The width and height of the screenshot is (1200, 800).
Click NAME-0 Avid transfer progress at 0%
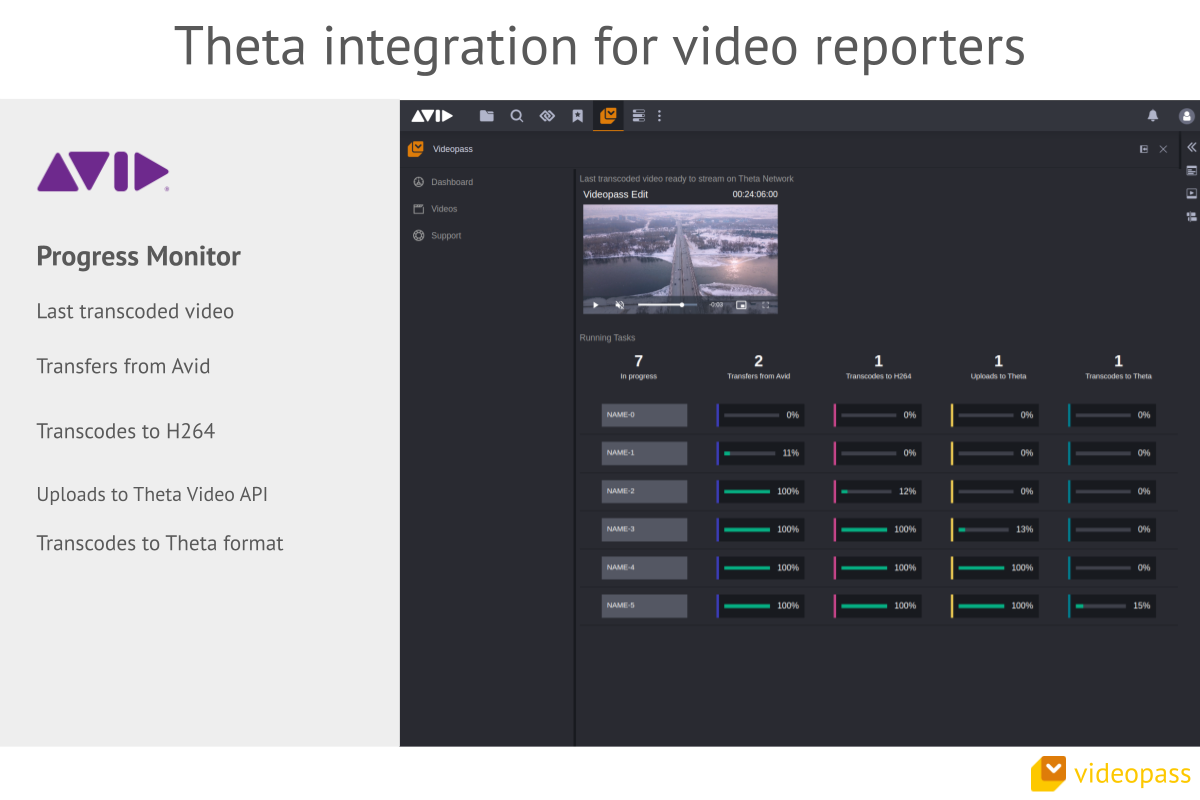761,415
